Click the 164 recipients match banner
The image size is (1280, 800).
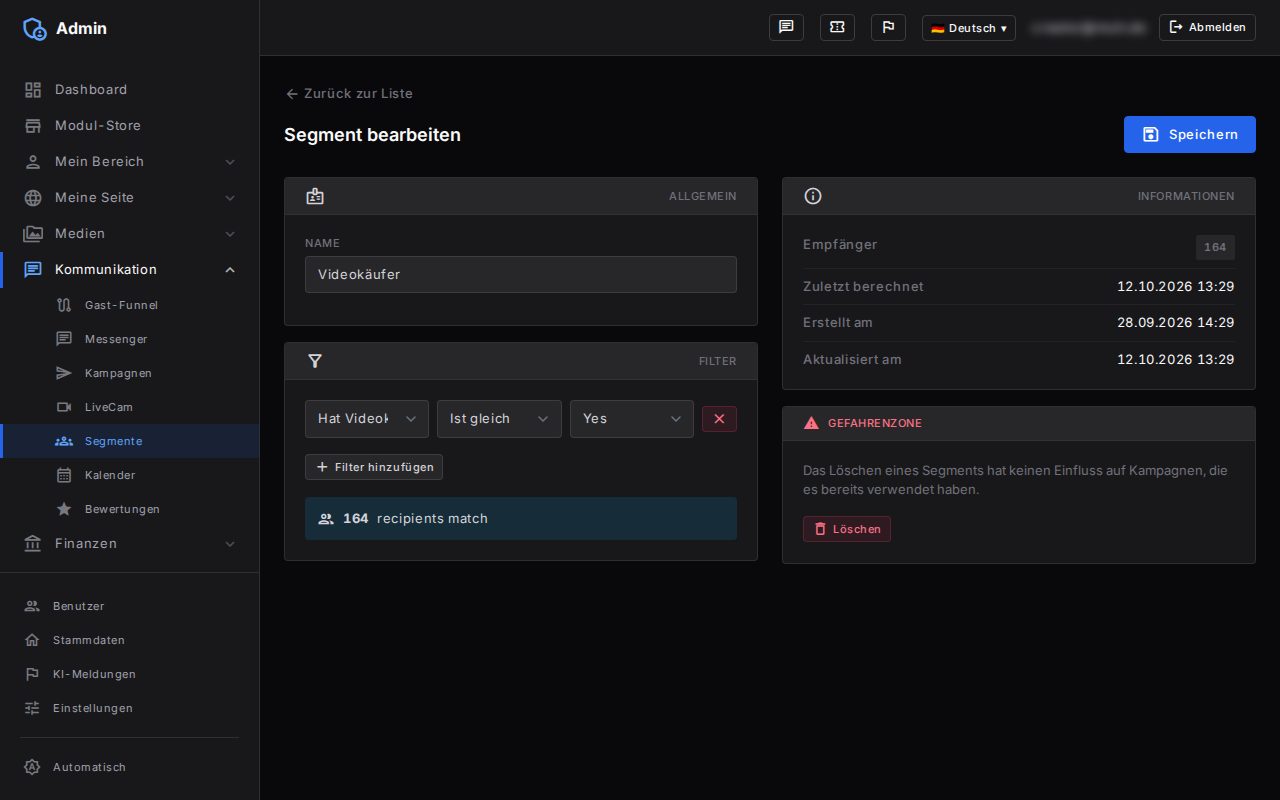(x=521, y=519)
